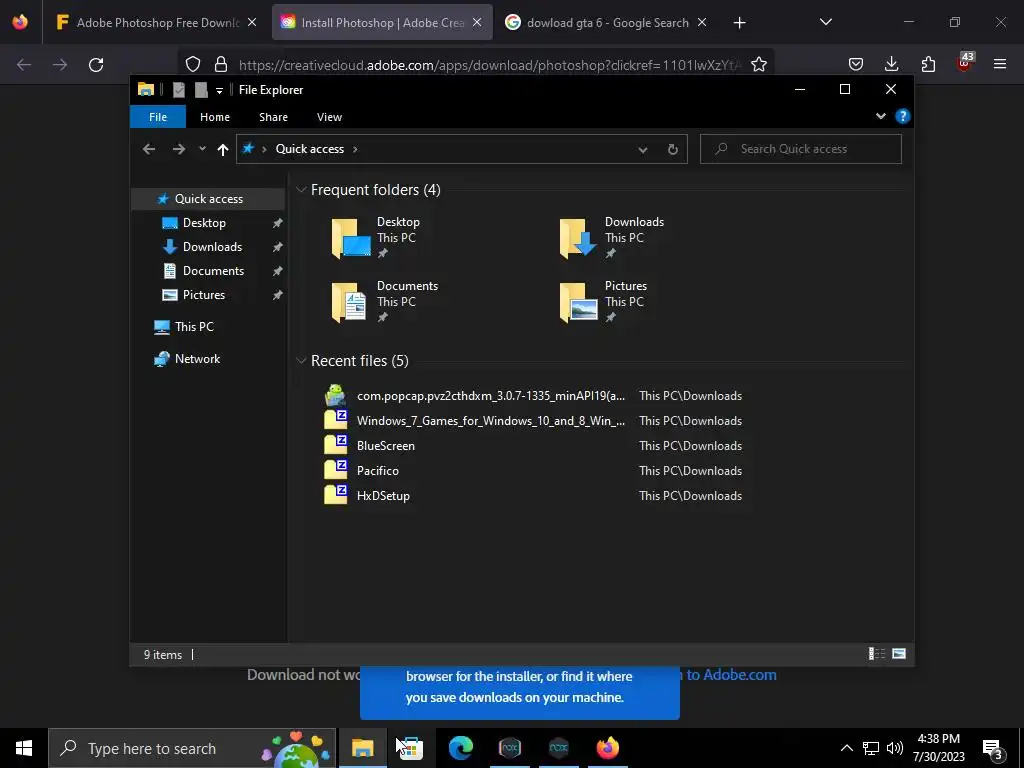Screen dimensions: 1024x768
Task: Open the Desktop frequent folder icon
Action: [351, 238]
